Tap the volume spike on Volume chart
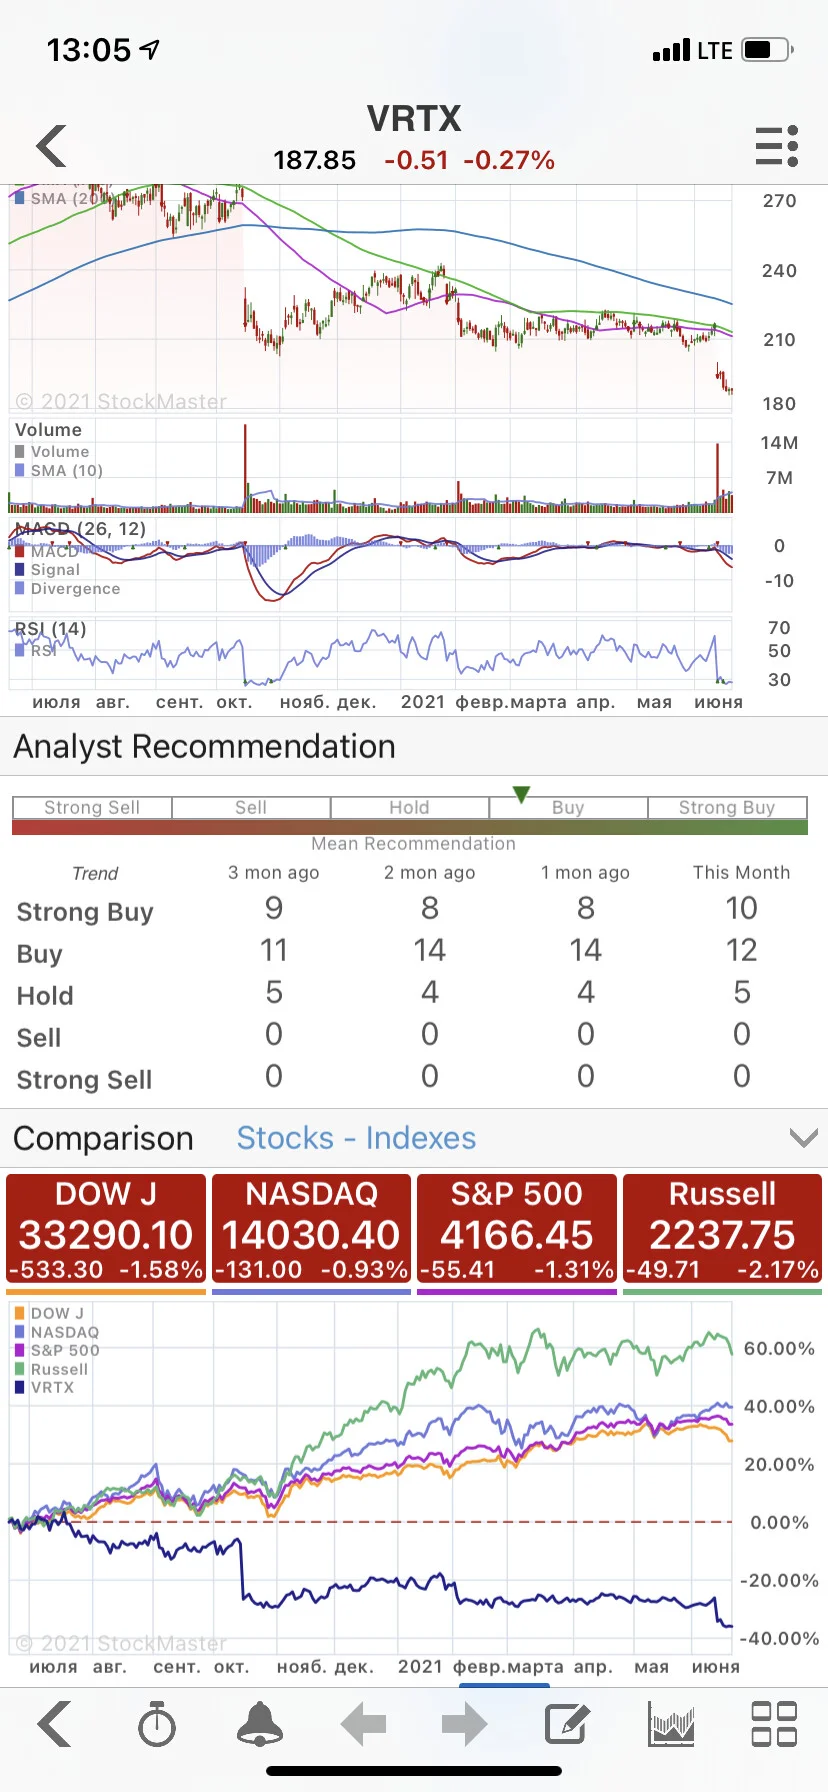 245,466
